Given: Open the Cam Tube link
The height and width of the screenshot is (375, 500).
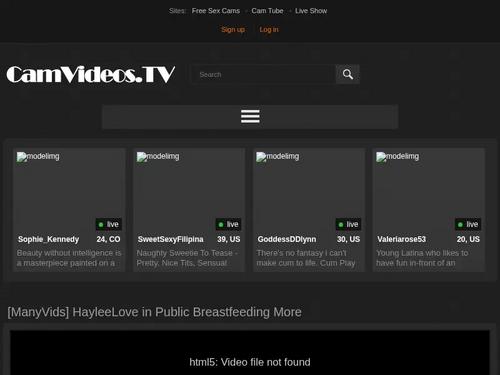Looking at the screenshot, I should 267,11.
